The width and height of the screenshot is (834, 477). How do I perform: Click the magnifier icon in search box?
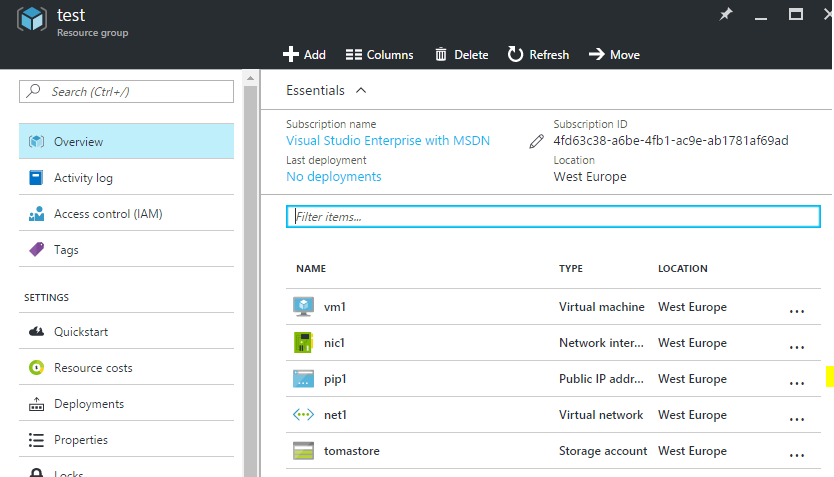point(34,91)
